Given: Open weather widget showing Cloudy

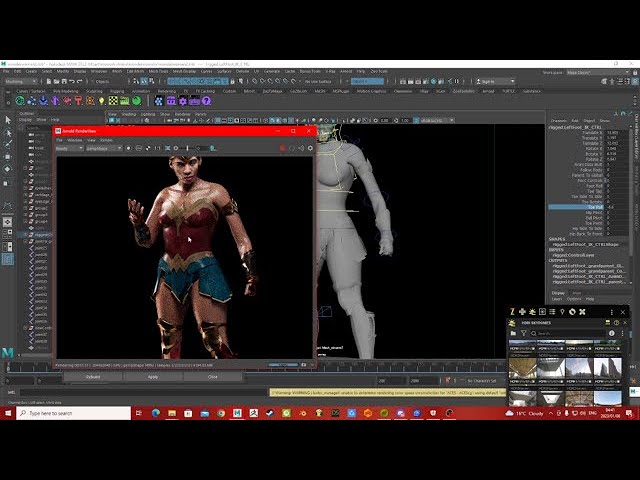Looking at the screenshot, I should coord(524,413).
